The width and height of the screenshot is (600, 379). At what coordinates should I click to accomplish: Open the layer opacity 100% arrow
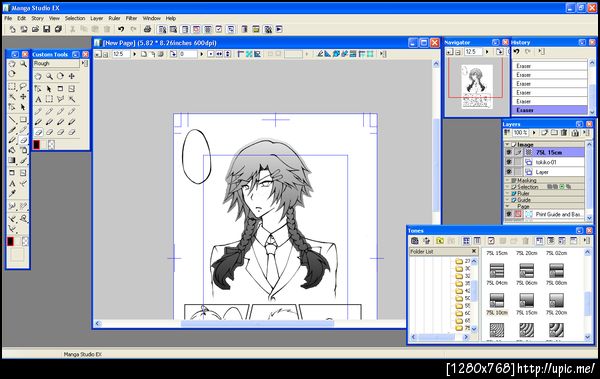pos(534,133)
